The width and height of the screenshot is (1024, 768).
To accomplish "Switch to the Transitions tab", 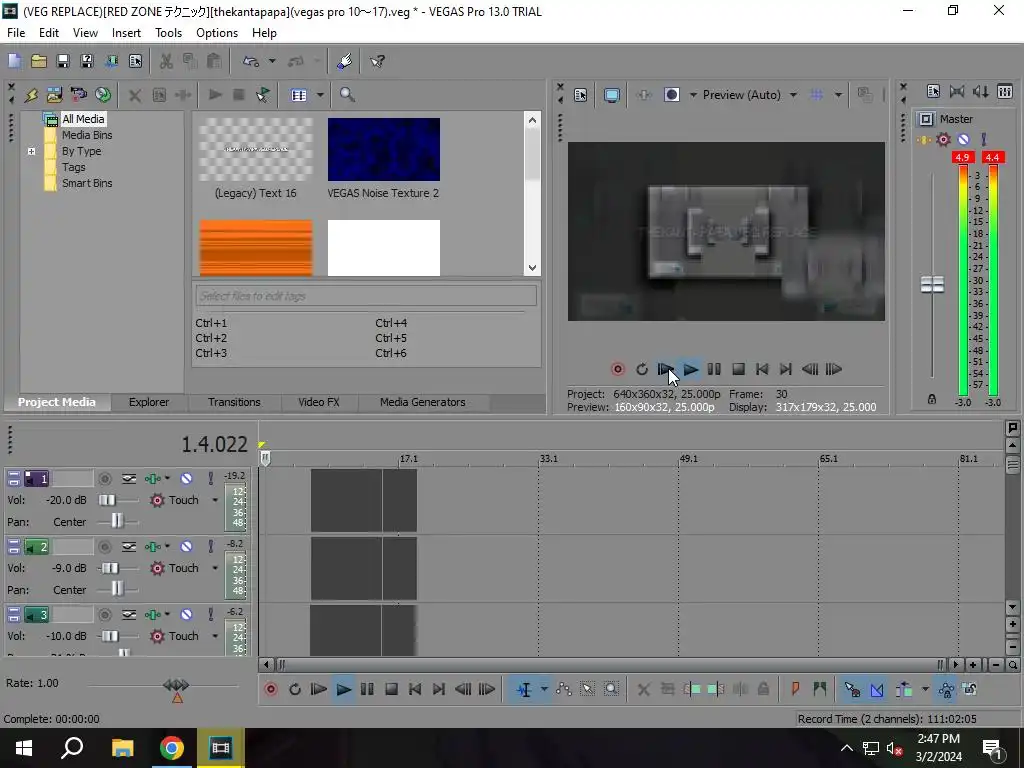I will coord(234,402).
